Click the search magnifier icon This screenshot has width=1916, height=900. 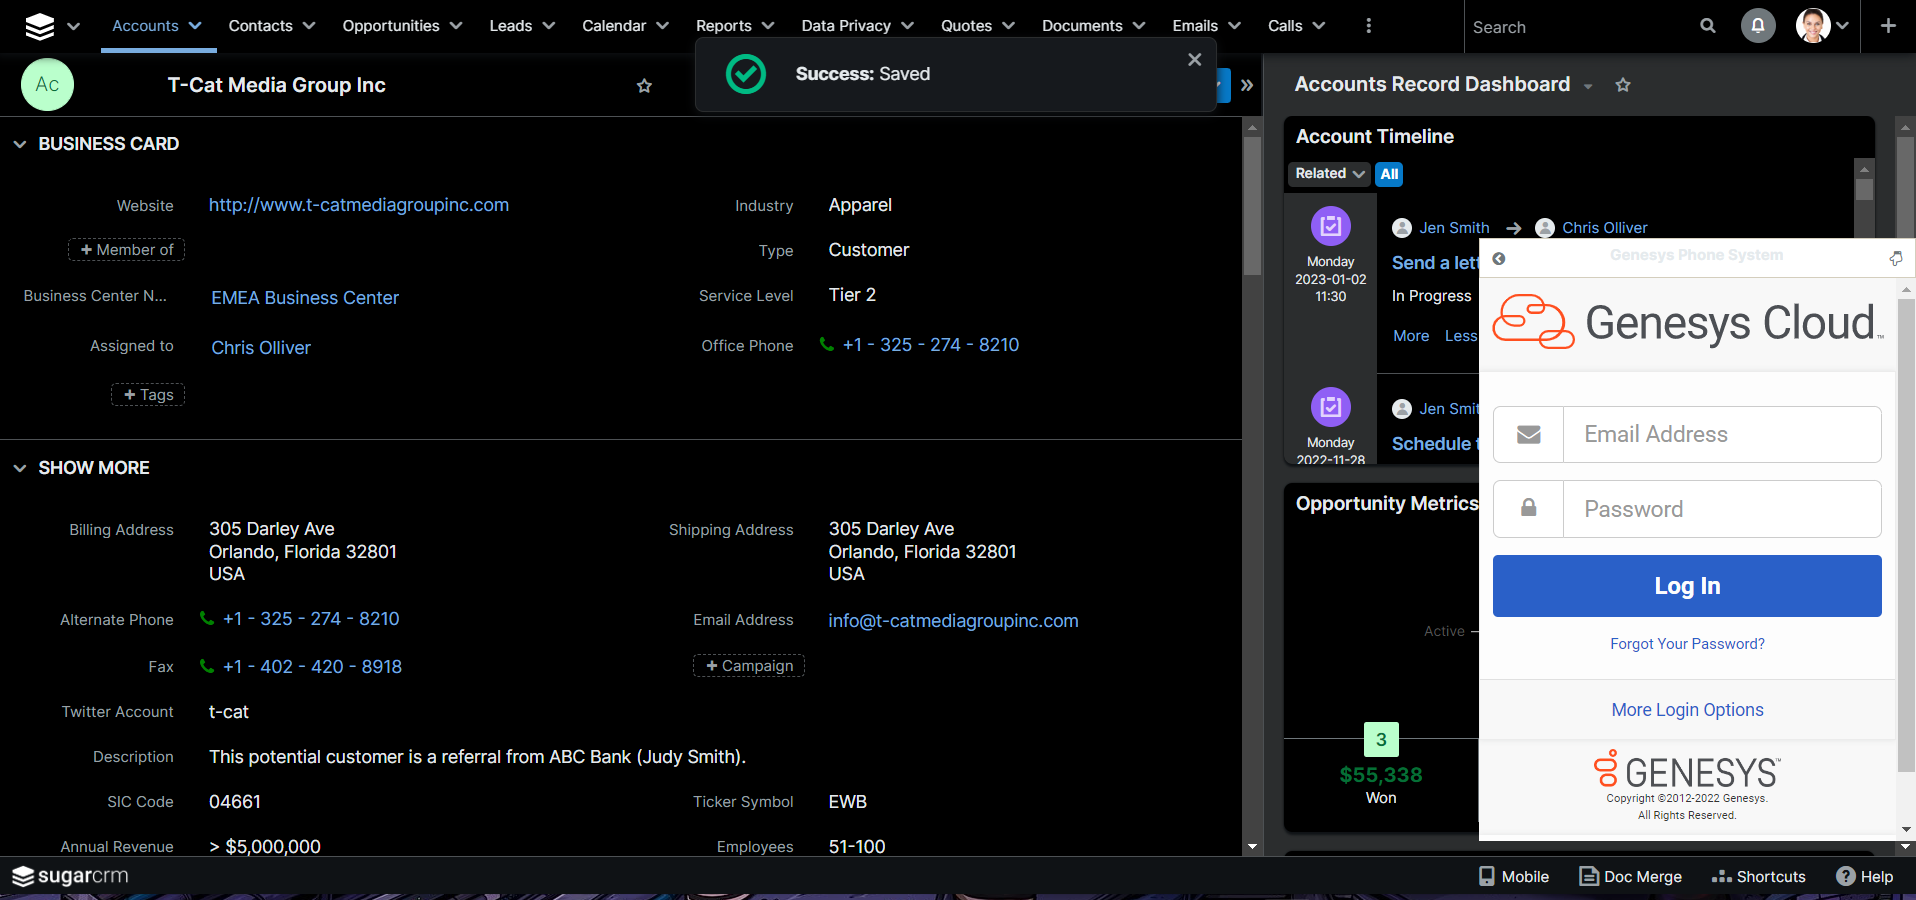pos(1707,26)
